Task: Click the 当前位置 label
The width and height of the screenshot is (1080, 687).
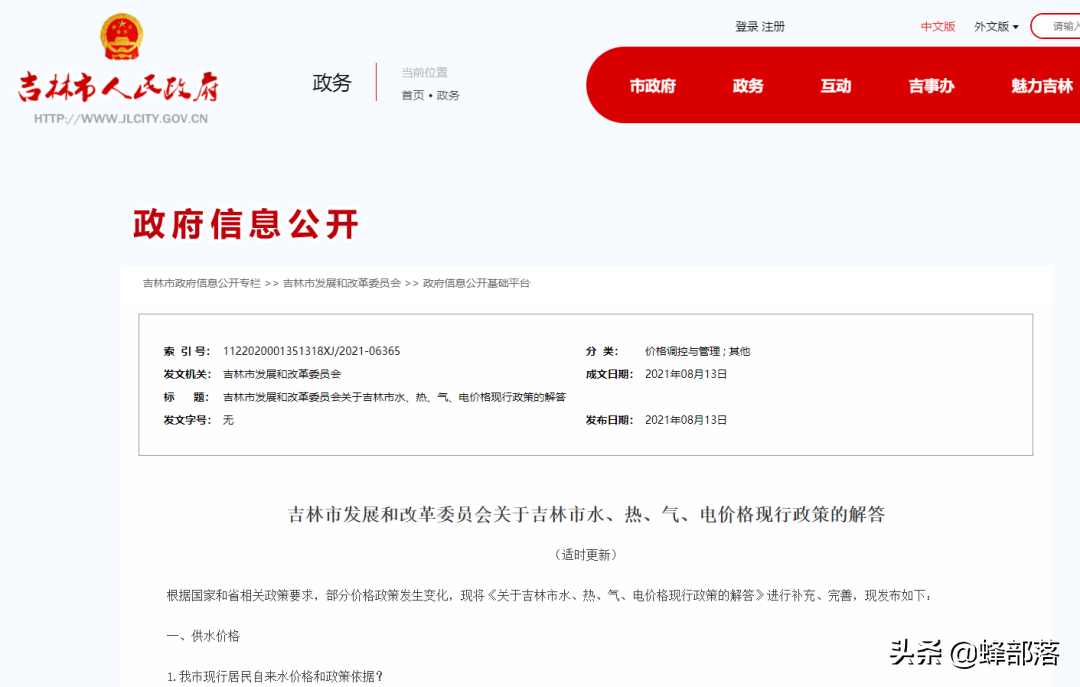Action: [424, 72]
